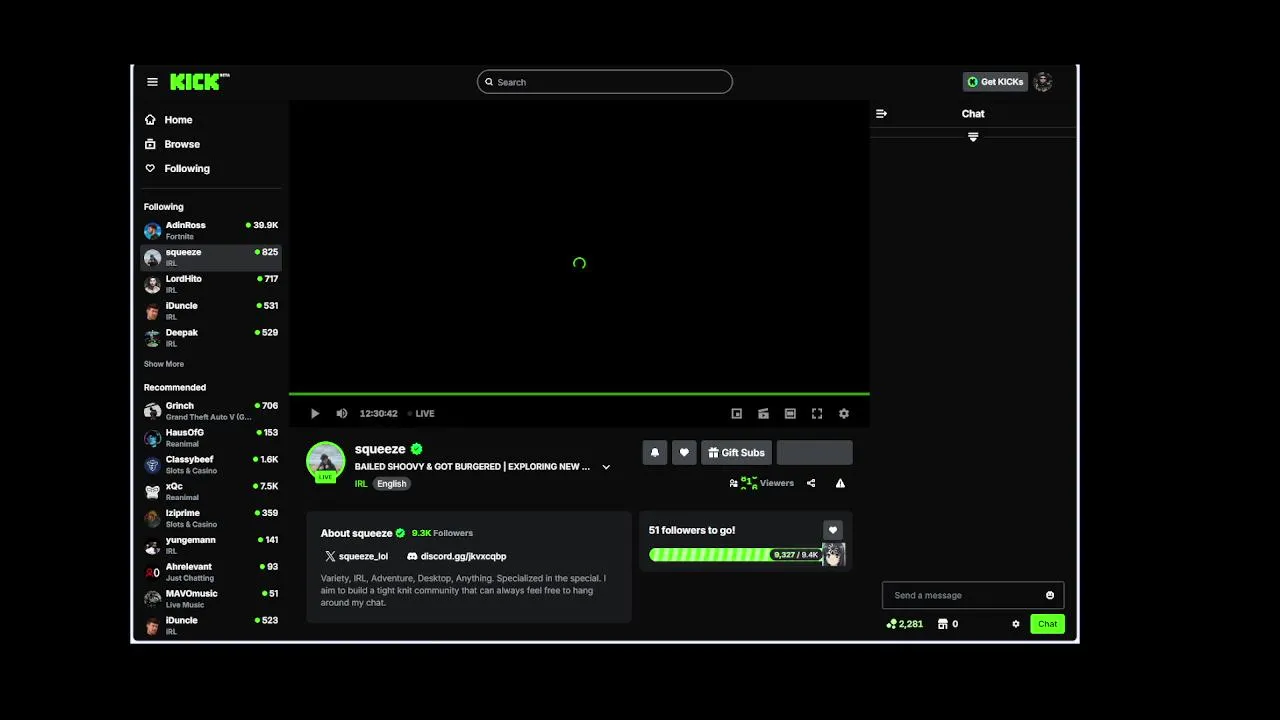Viewport: 1280px width, 720px height.
Task: Click the Gift Subs button
Action: coord(736,453)
